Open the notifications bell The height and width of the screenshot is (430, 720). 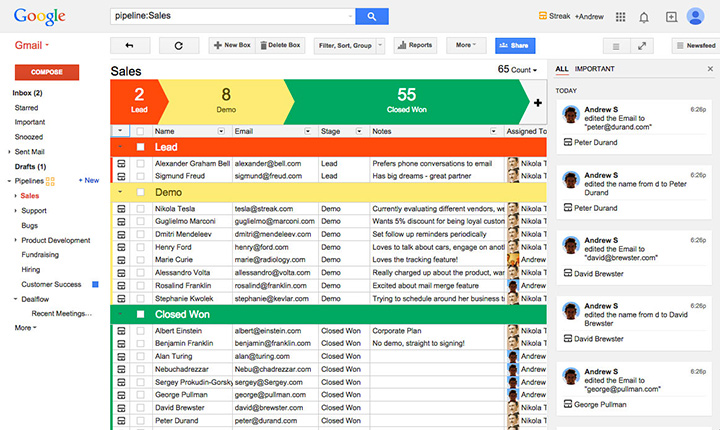click(x=644, y=17)
